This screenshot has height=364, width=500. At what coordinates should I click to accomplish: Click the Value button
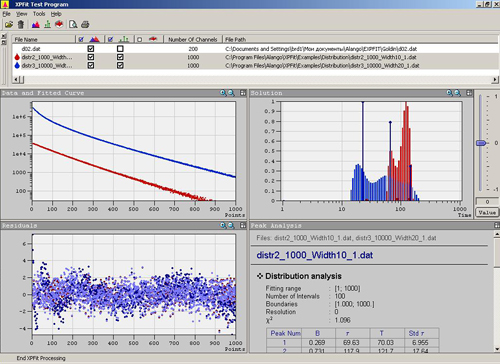(x=487, y=212)
